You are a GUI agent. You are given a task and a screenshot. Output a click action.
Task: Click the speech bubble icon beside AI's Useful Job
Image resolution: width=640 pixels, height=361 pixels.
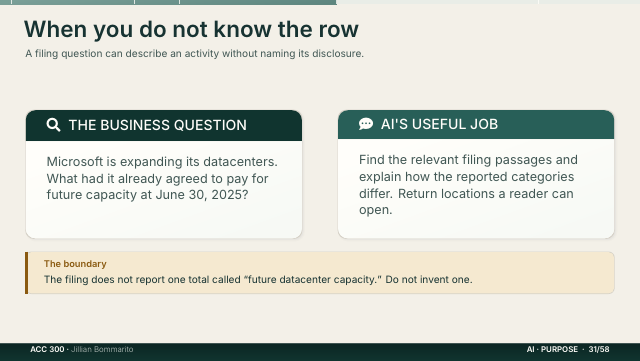(366, 123)
